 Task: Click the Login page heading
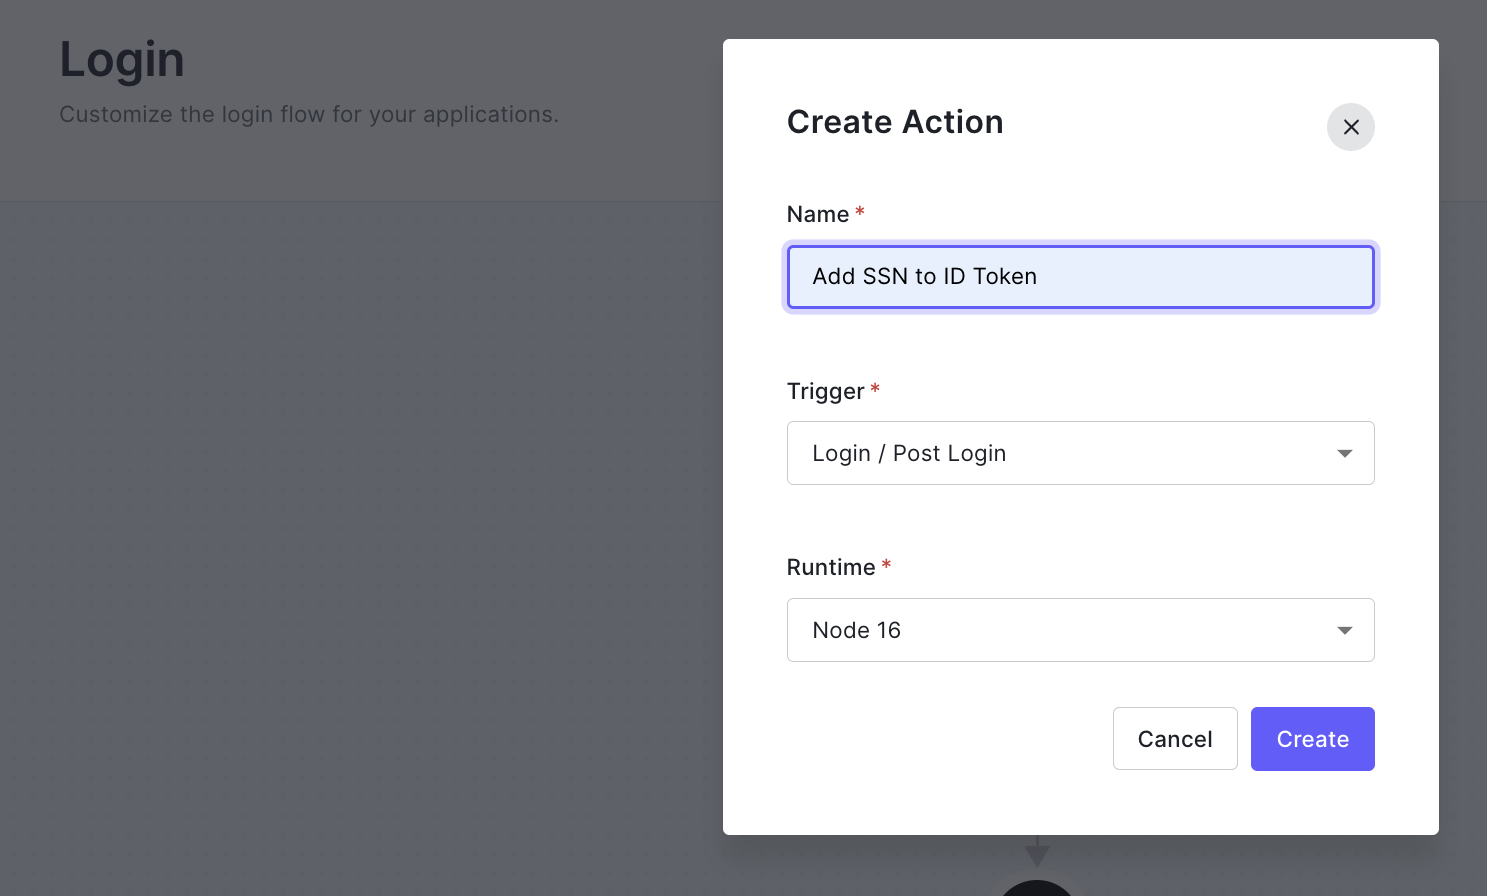(122, 60)
